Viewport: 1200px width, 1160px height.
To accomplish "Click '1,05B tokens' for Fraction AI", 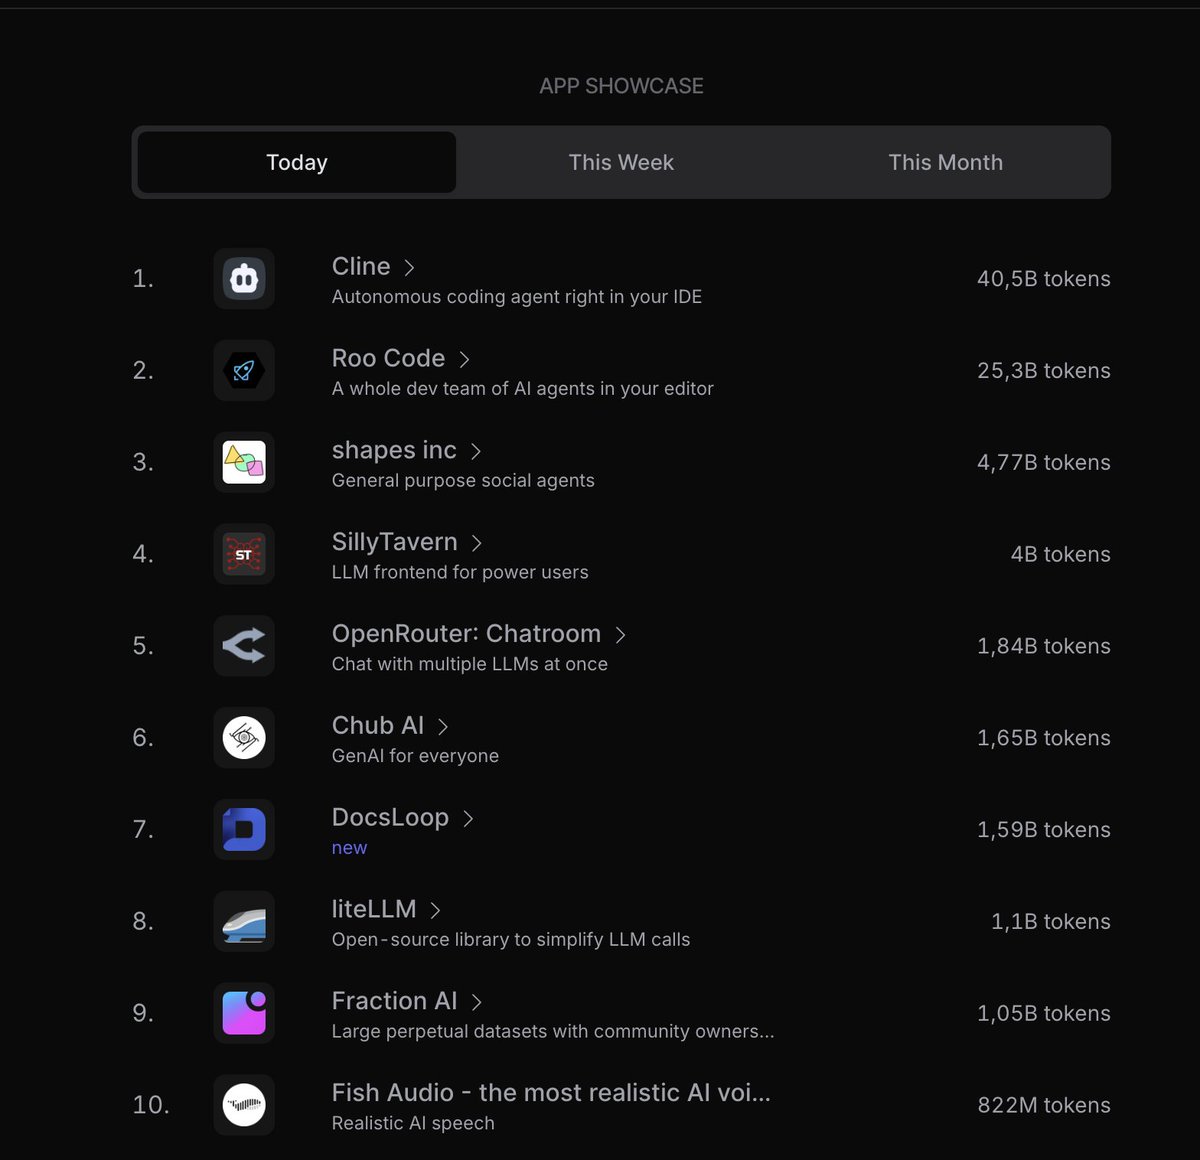I will tap(1044, 1013).
